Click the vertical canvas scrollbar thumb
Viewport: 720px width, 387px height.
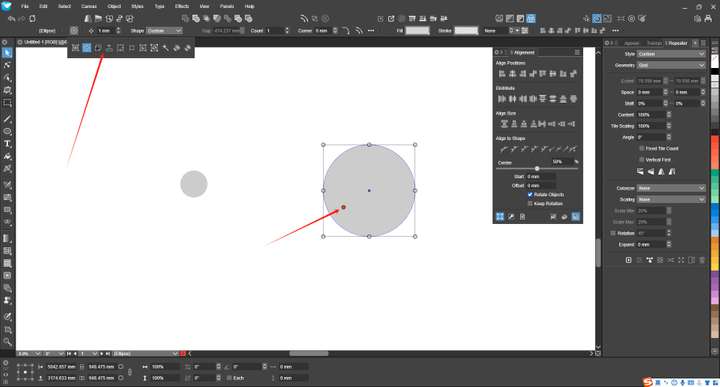598,252
